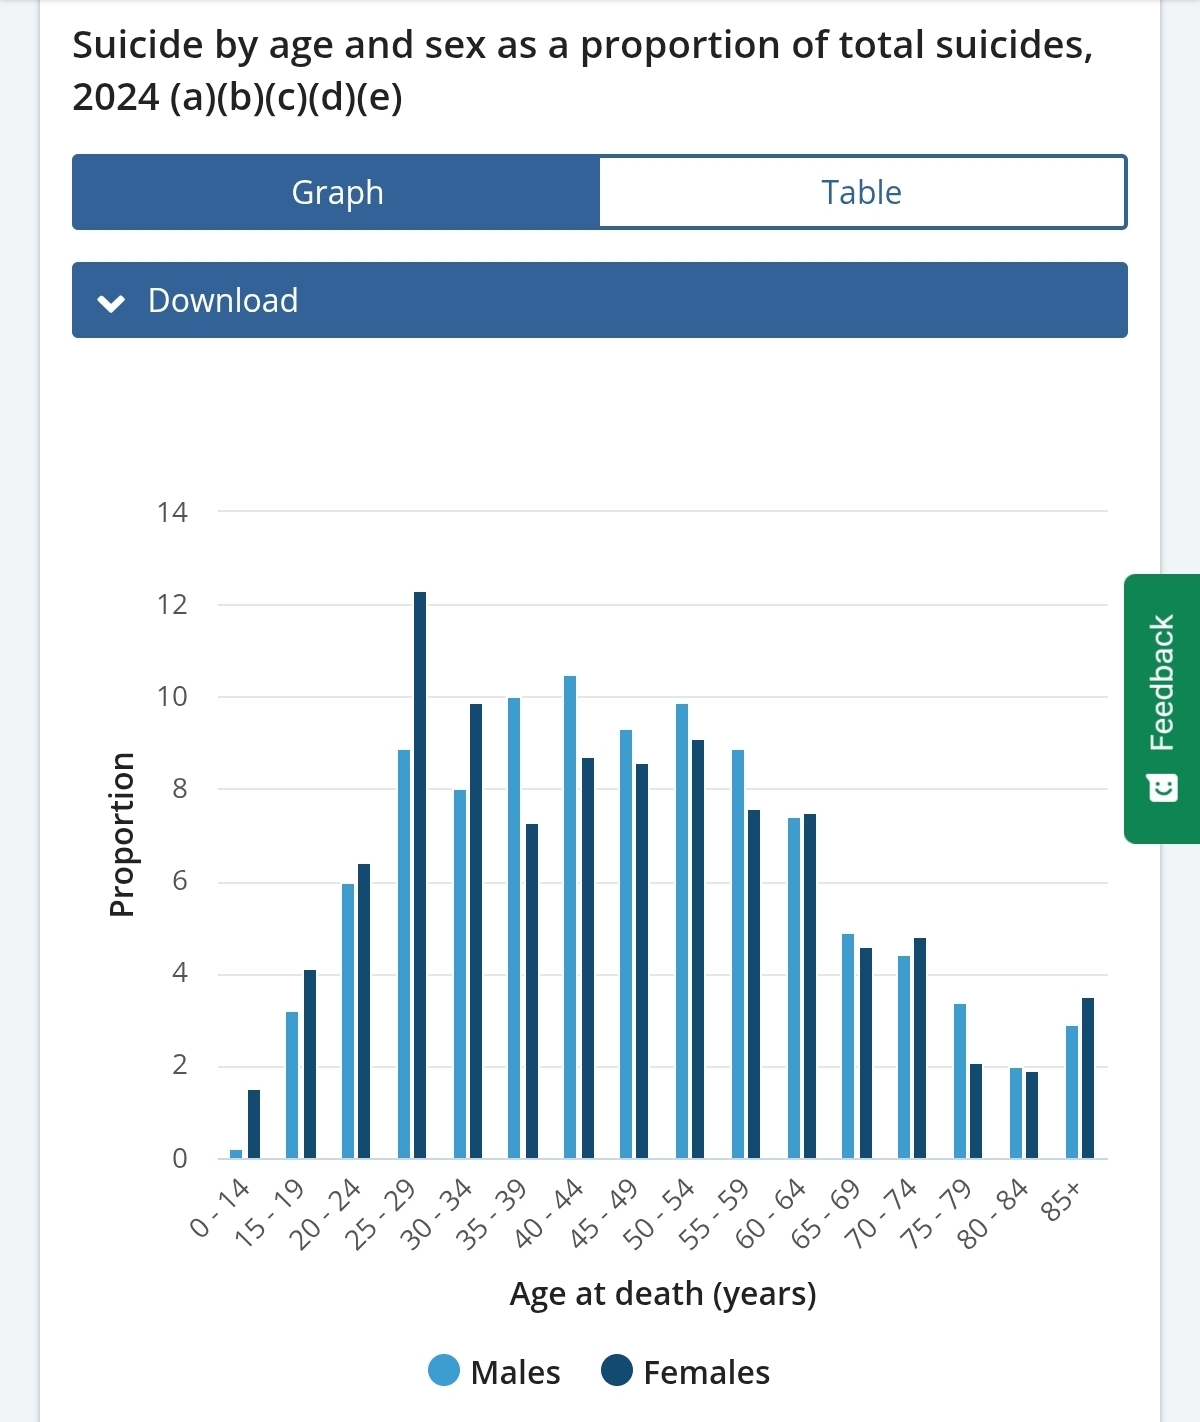Select the Females bar for 30 - 34
Screen dimensions: 1200x1422
pyautogui.click(x=476, y=931)
